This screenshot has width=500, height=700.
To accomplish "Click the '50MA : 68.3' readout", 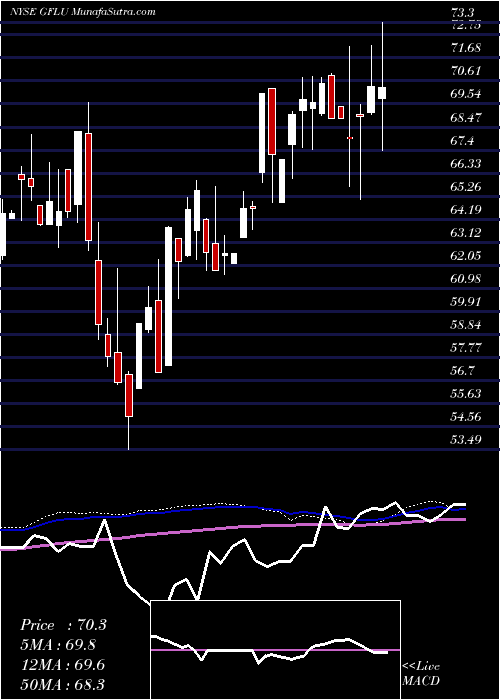I will (62, 684).
